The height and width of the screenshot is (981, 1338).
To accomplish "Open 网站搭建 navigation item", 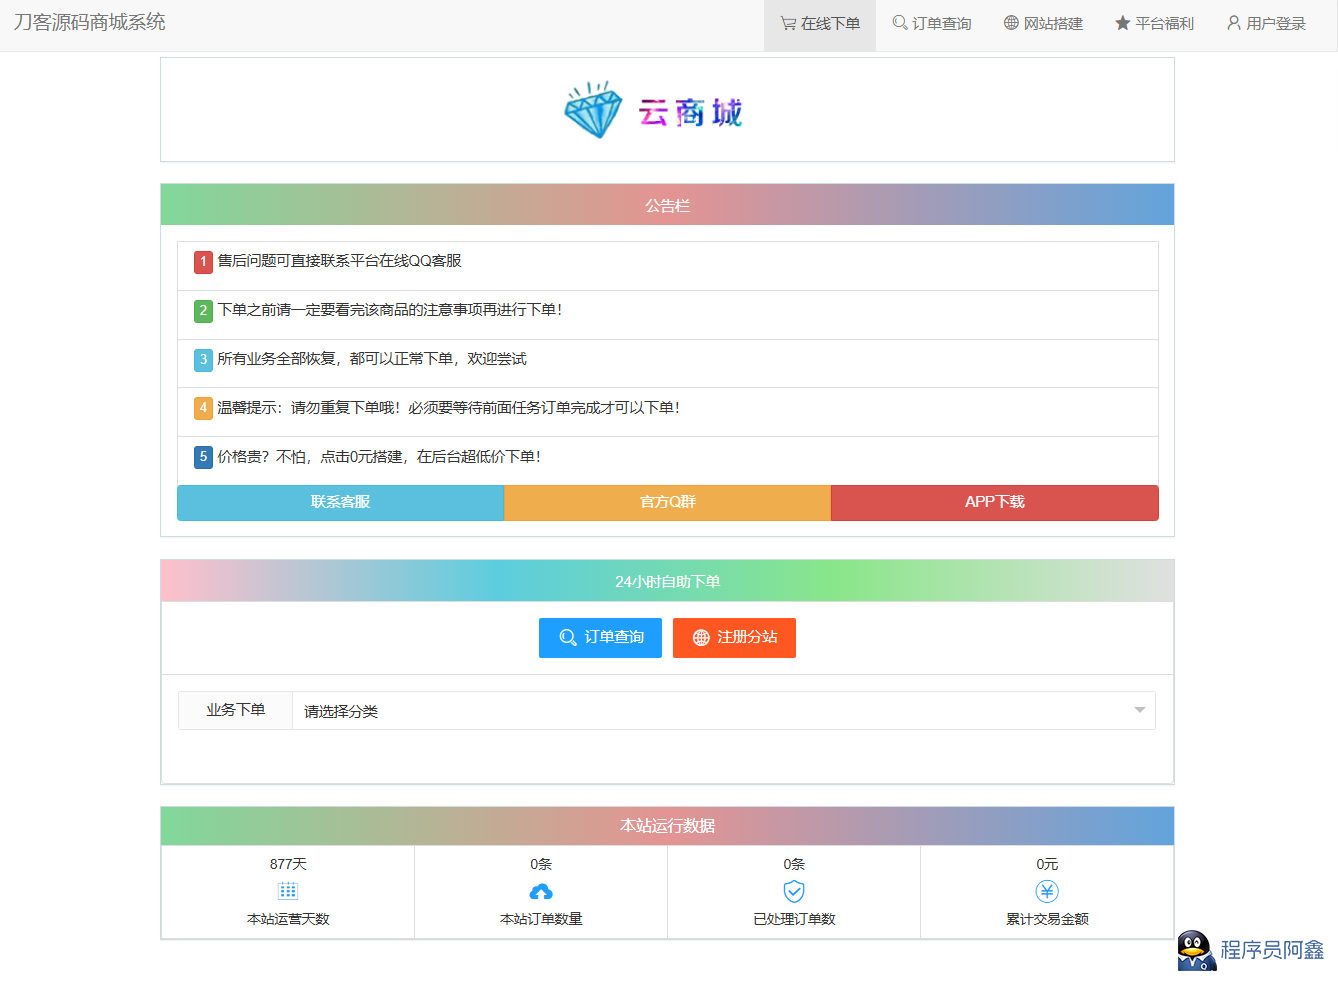I will (x=1043, y=24).
